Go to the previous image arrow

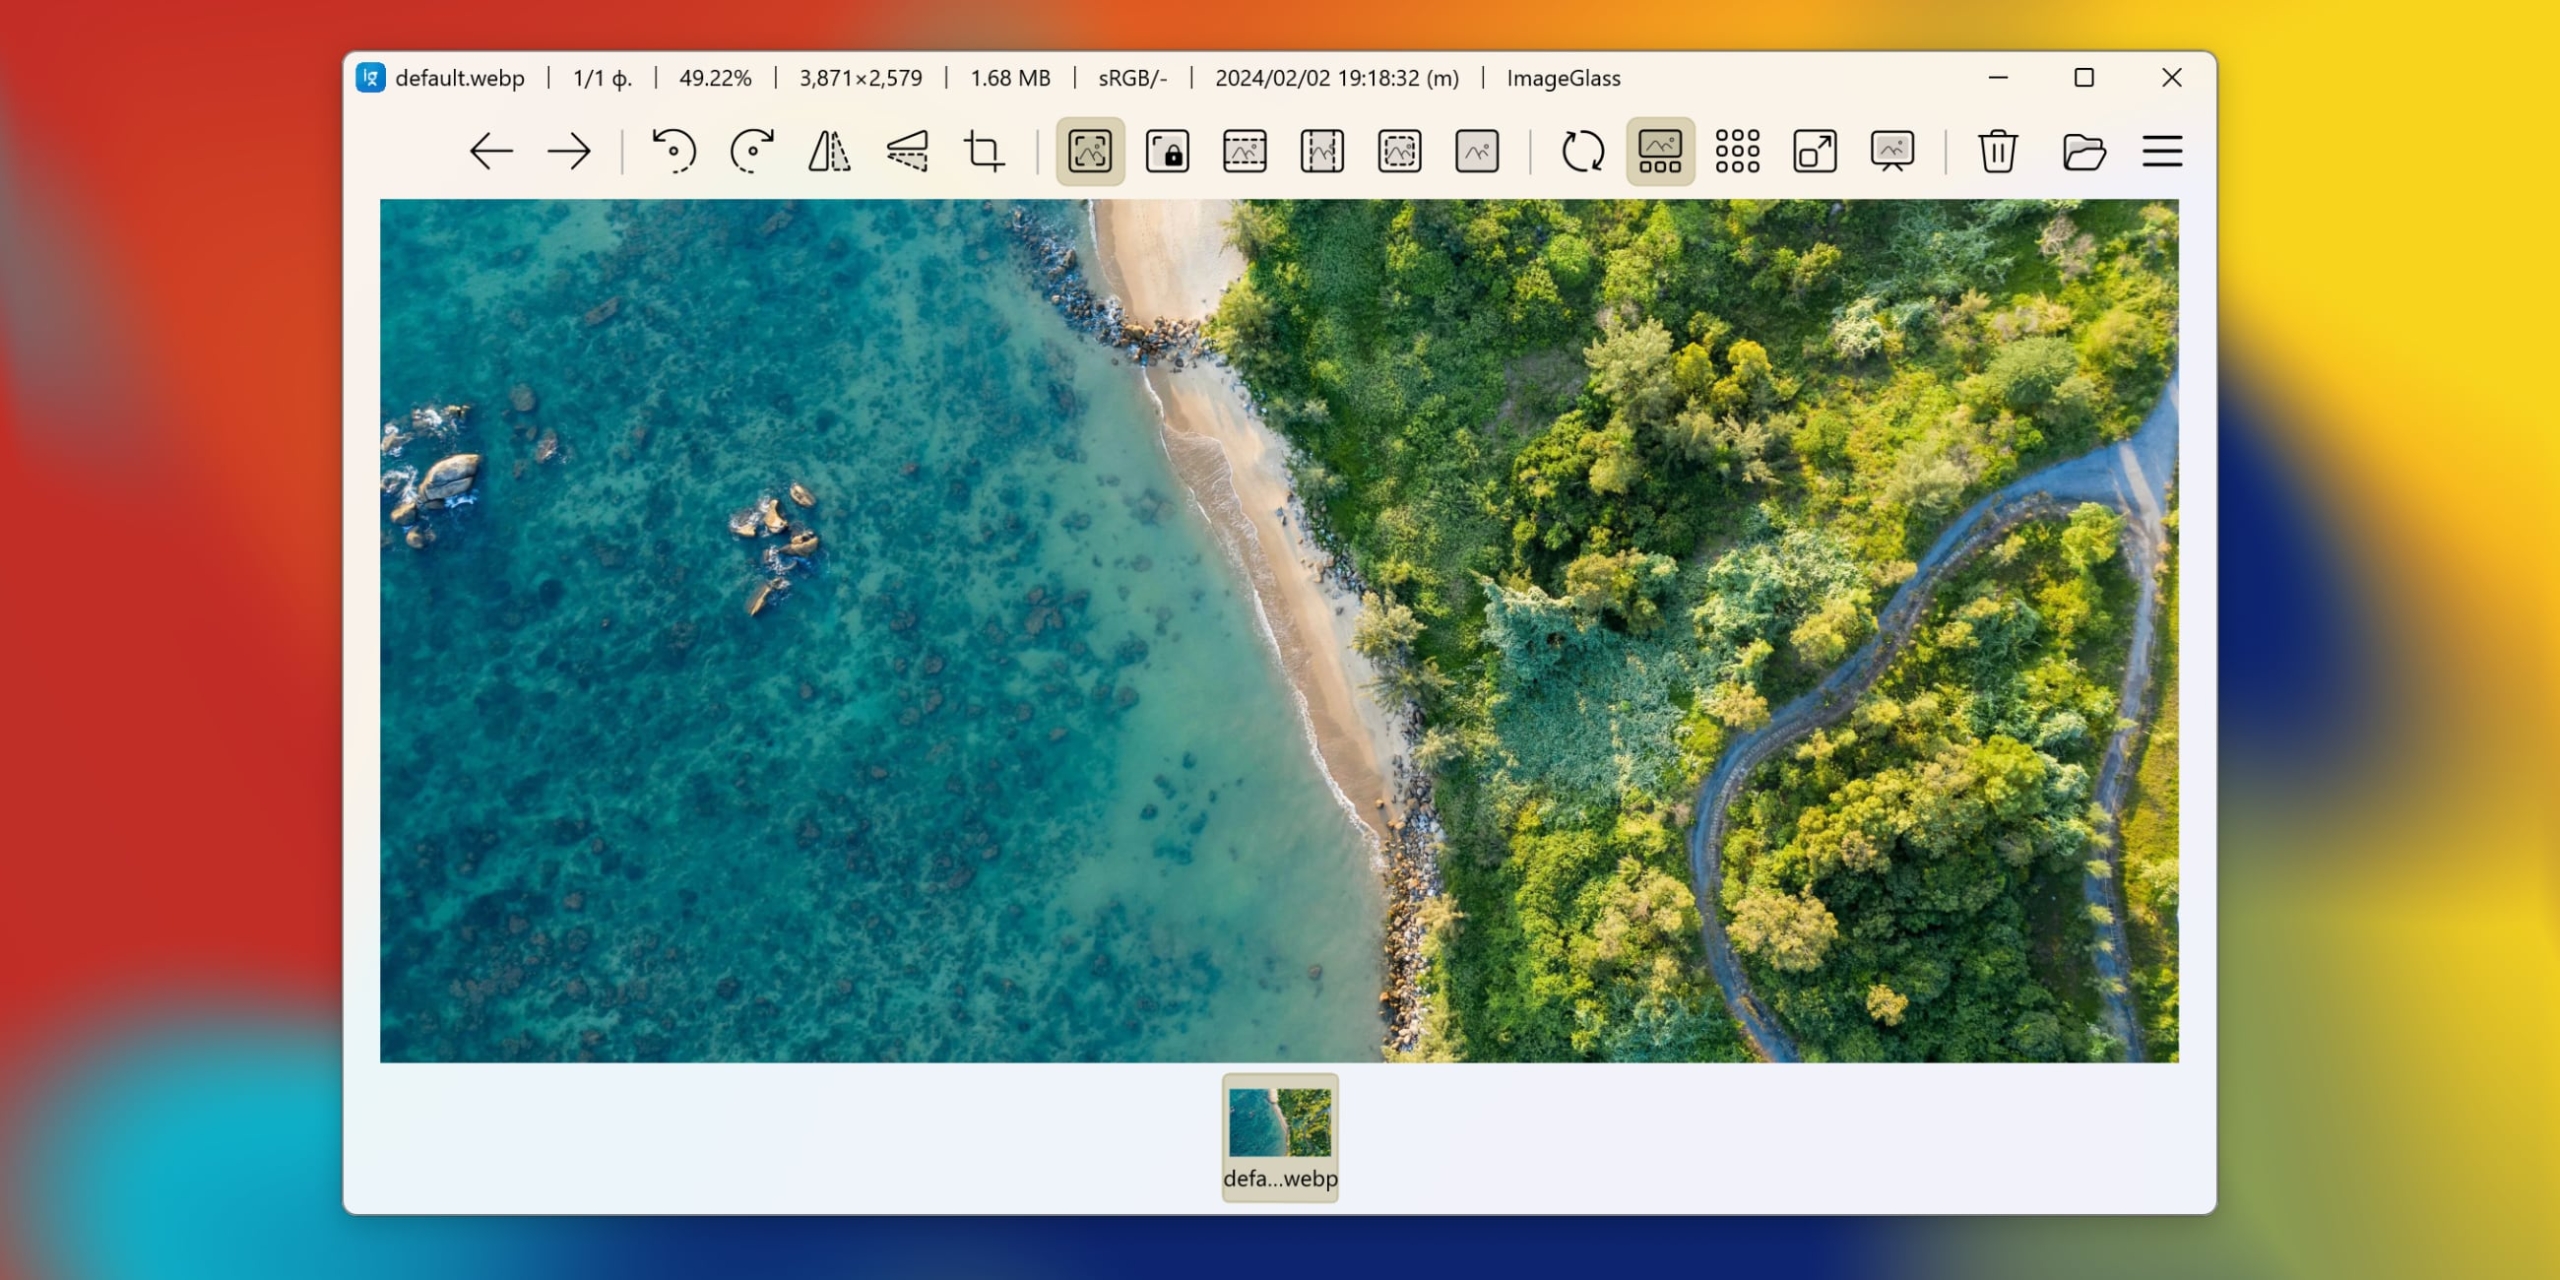pos(491,152)
